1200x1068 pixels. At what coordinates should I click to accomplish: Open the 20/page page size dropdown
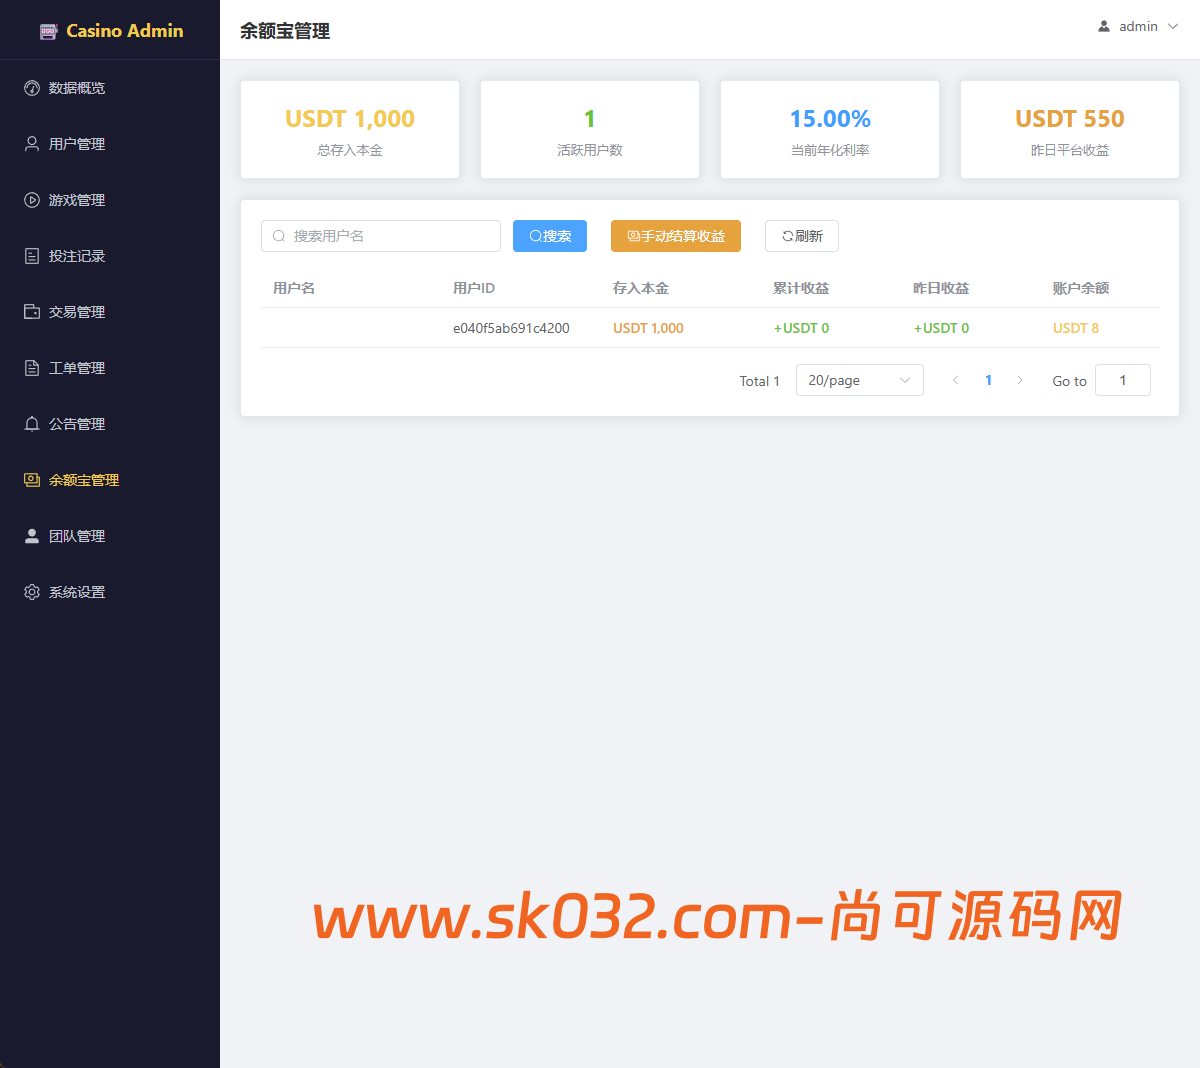860,380
